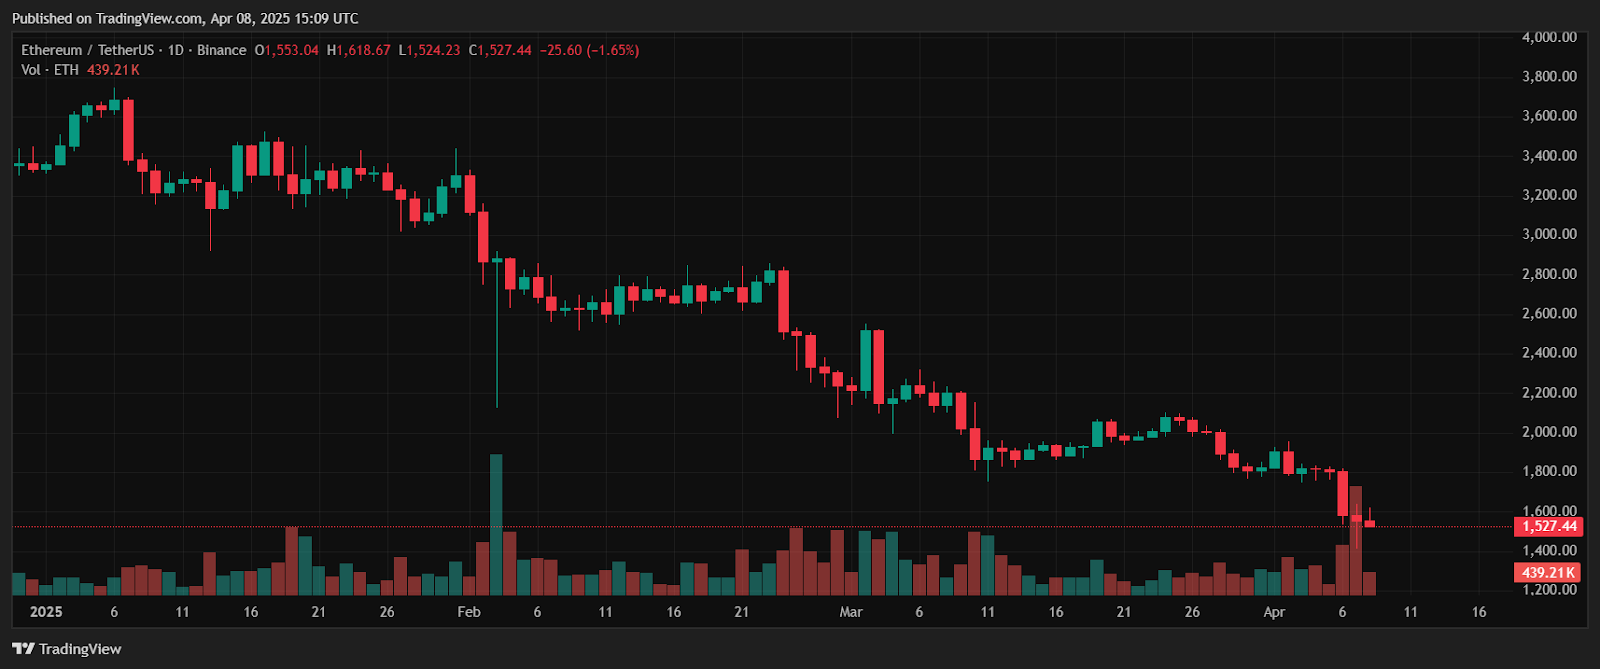The width and height of the screenshot is (1600, 669).
Task: Click the latest red candle at the chart's right edge
Action: (1370, 520)
